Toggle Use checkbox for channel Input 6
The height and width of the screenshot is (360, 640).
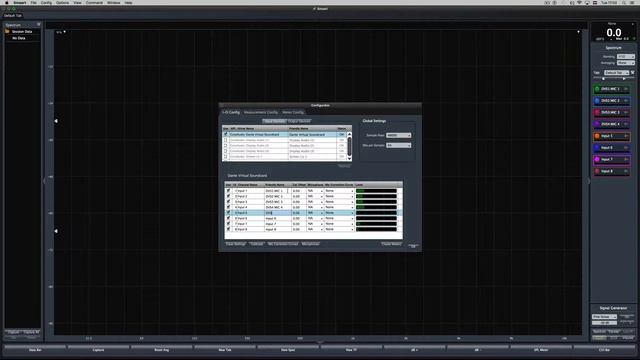[x=228, y=218]
